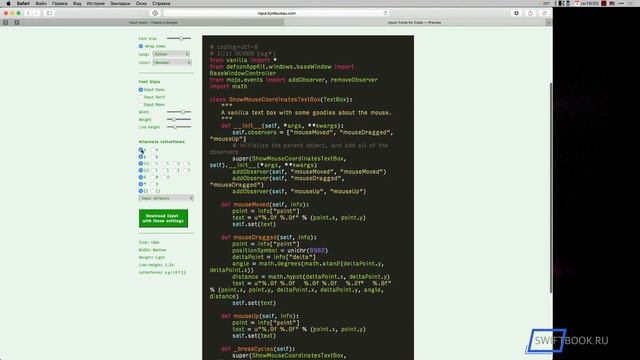
Task: Choose the second curly braces alternate radio
Action: 153,191
